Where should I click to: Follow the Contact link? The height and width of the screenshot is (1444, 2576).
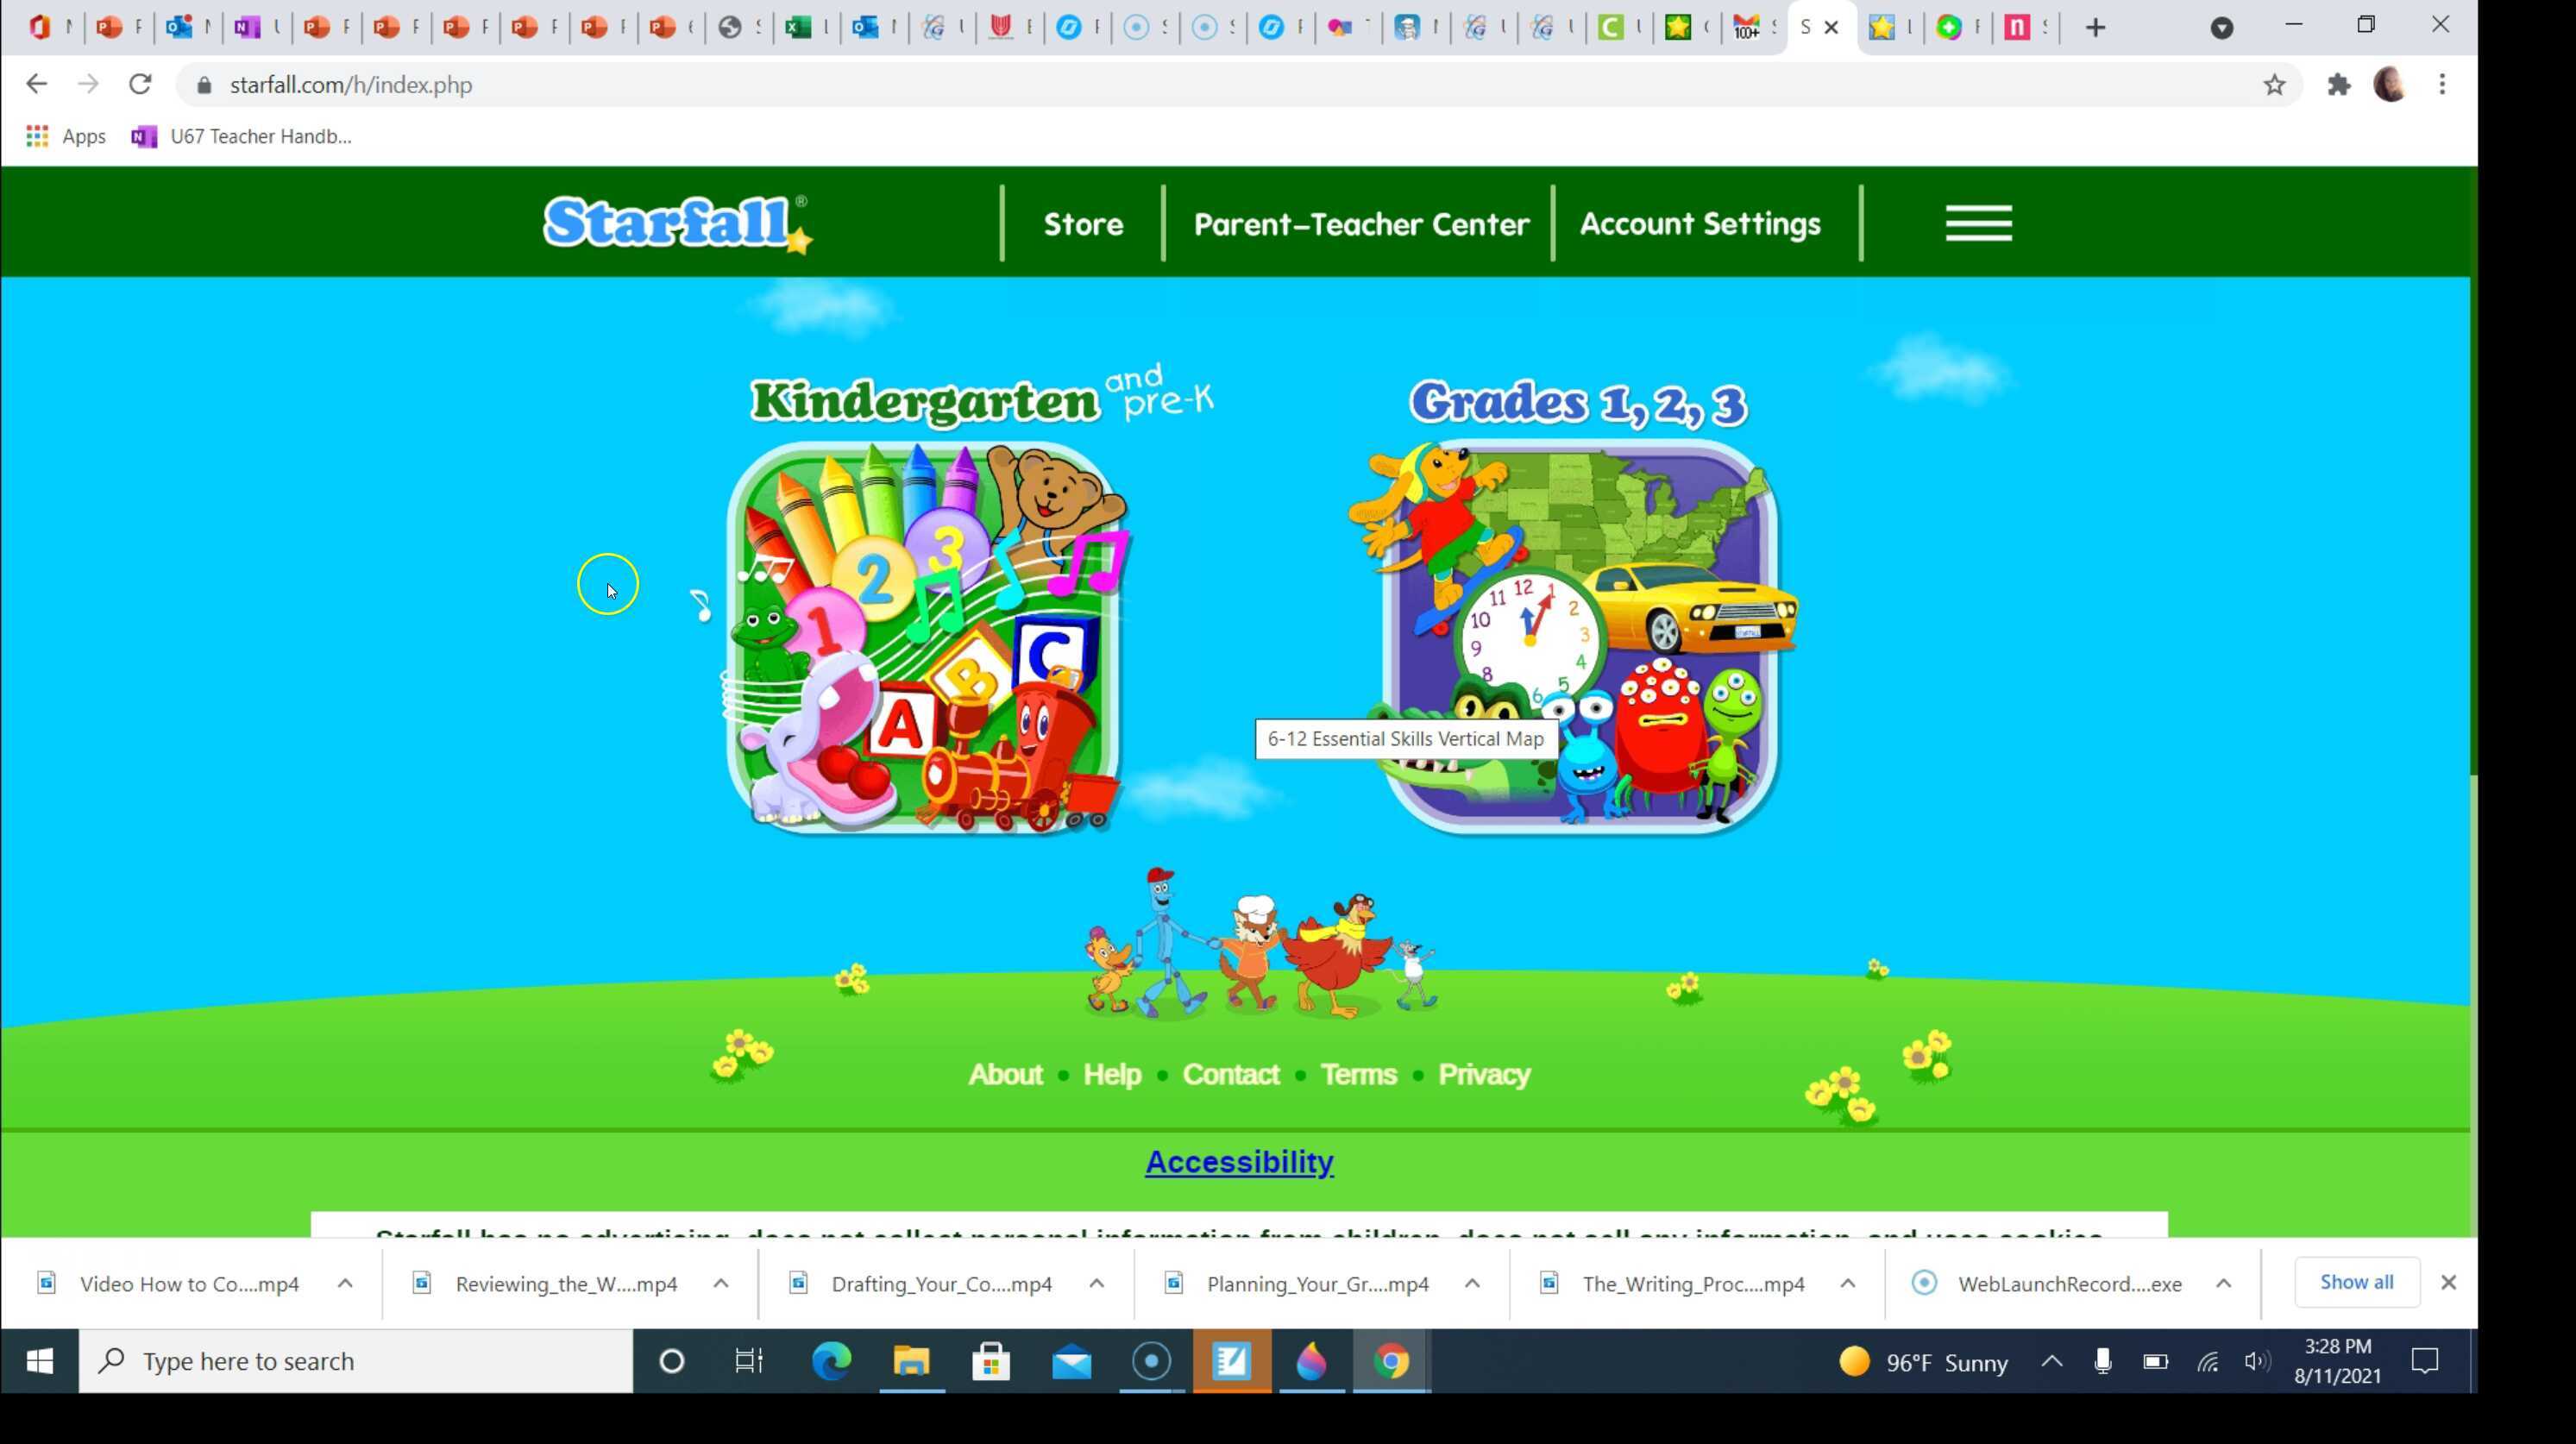[1230, 1074]
